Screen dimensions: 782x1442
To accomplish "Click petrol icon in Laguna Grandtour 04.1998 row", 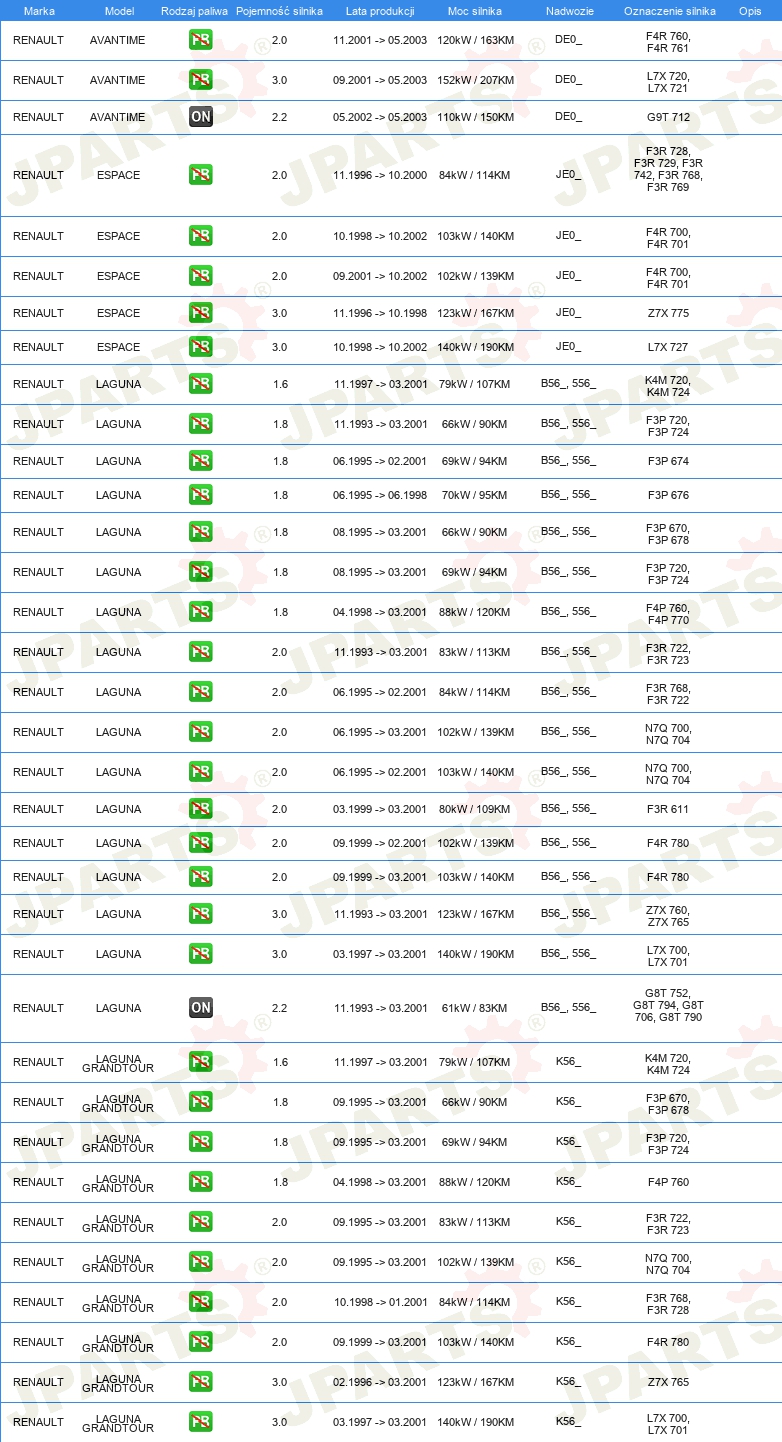I will tap(201, 1182).
